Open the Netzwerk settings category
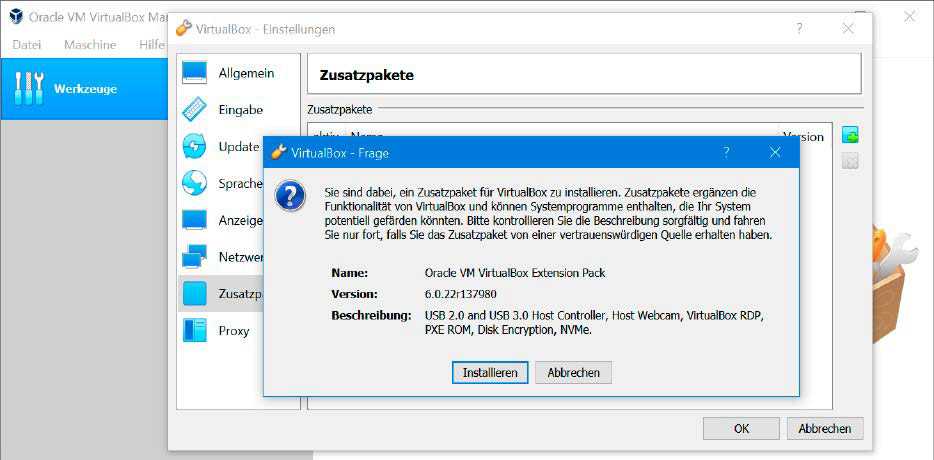Screen dimensions: 934x460 (x=222, y=257)
